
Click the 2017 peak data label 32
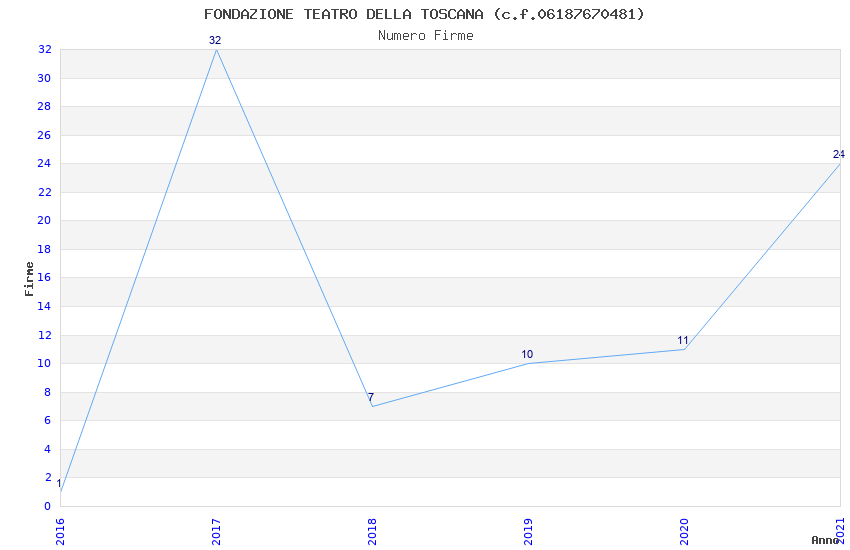(215, 40)
